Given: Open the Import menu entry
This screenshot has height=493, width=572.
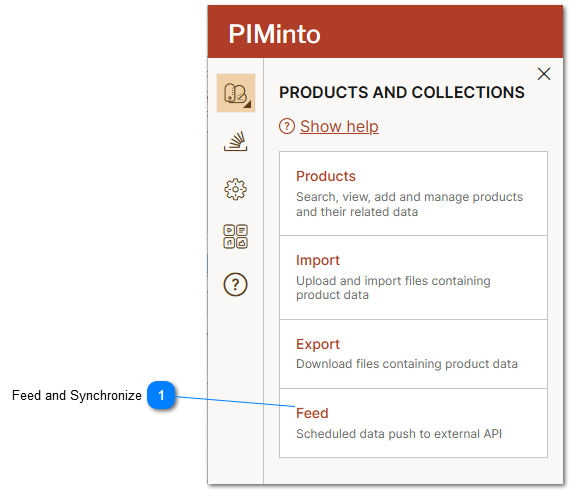Looking at the screenshot, I should coord(413,278).
